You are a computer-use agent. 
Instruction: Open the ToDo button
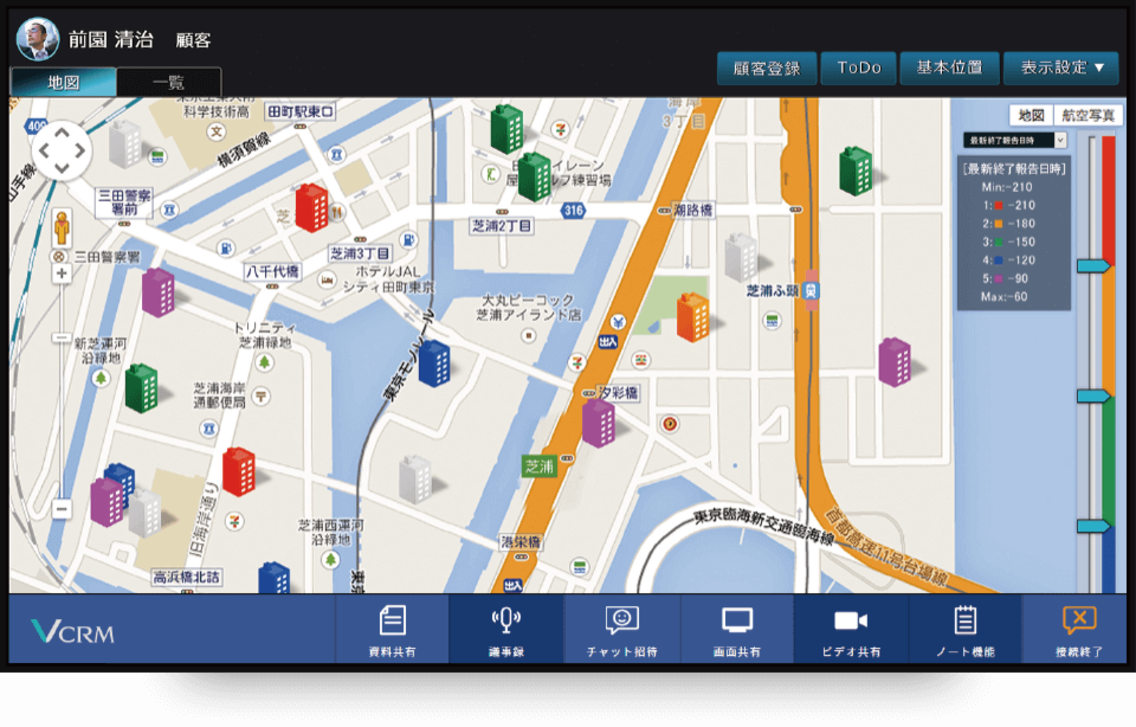coord(858,68)
